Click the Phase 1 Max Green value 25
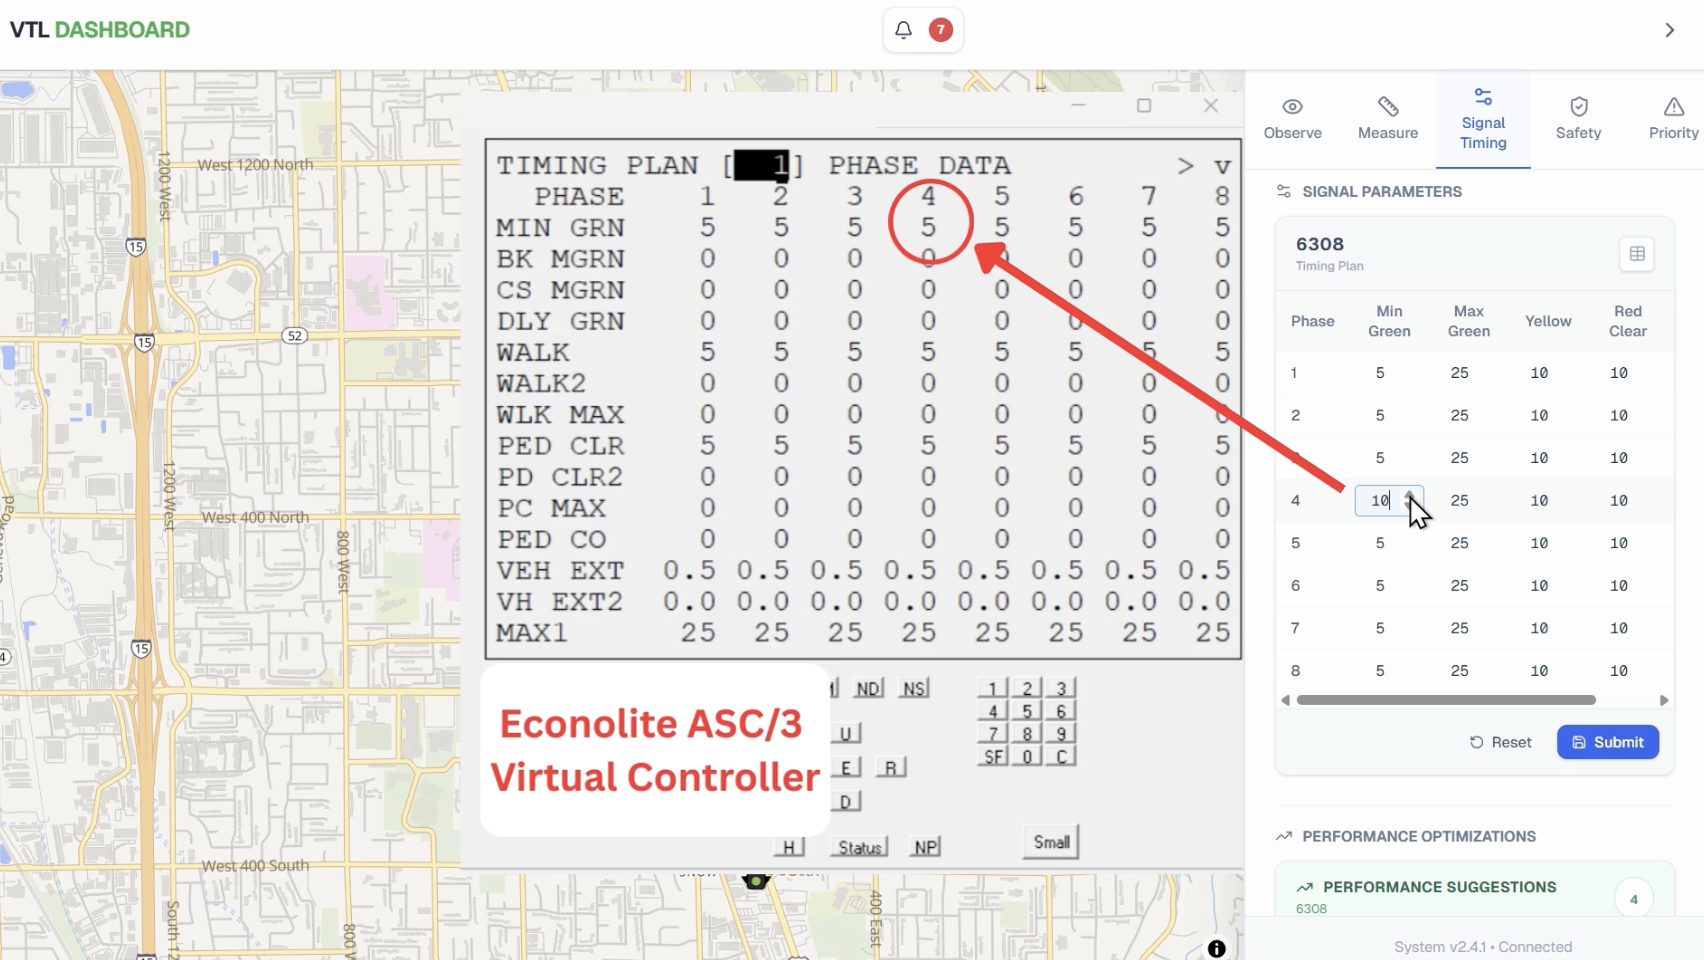 pos(1459,373)
